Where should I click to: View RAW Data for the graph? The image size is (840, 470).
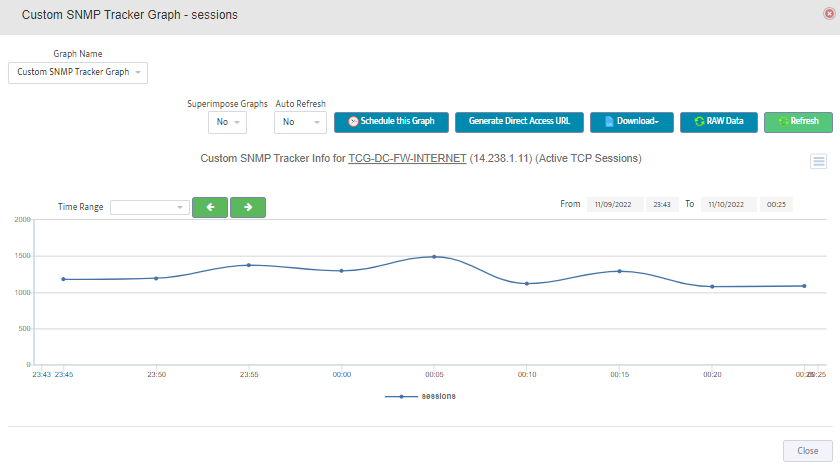(x=719, y=122)
